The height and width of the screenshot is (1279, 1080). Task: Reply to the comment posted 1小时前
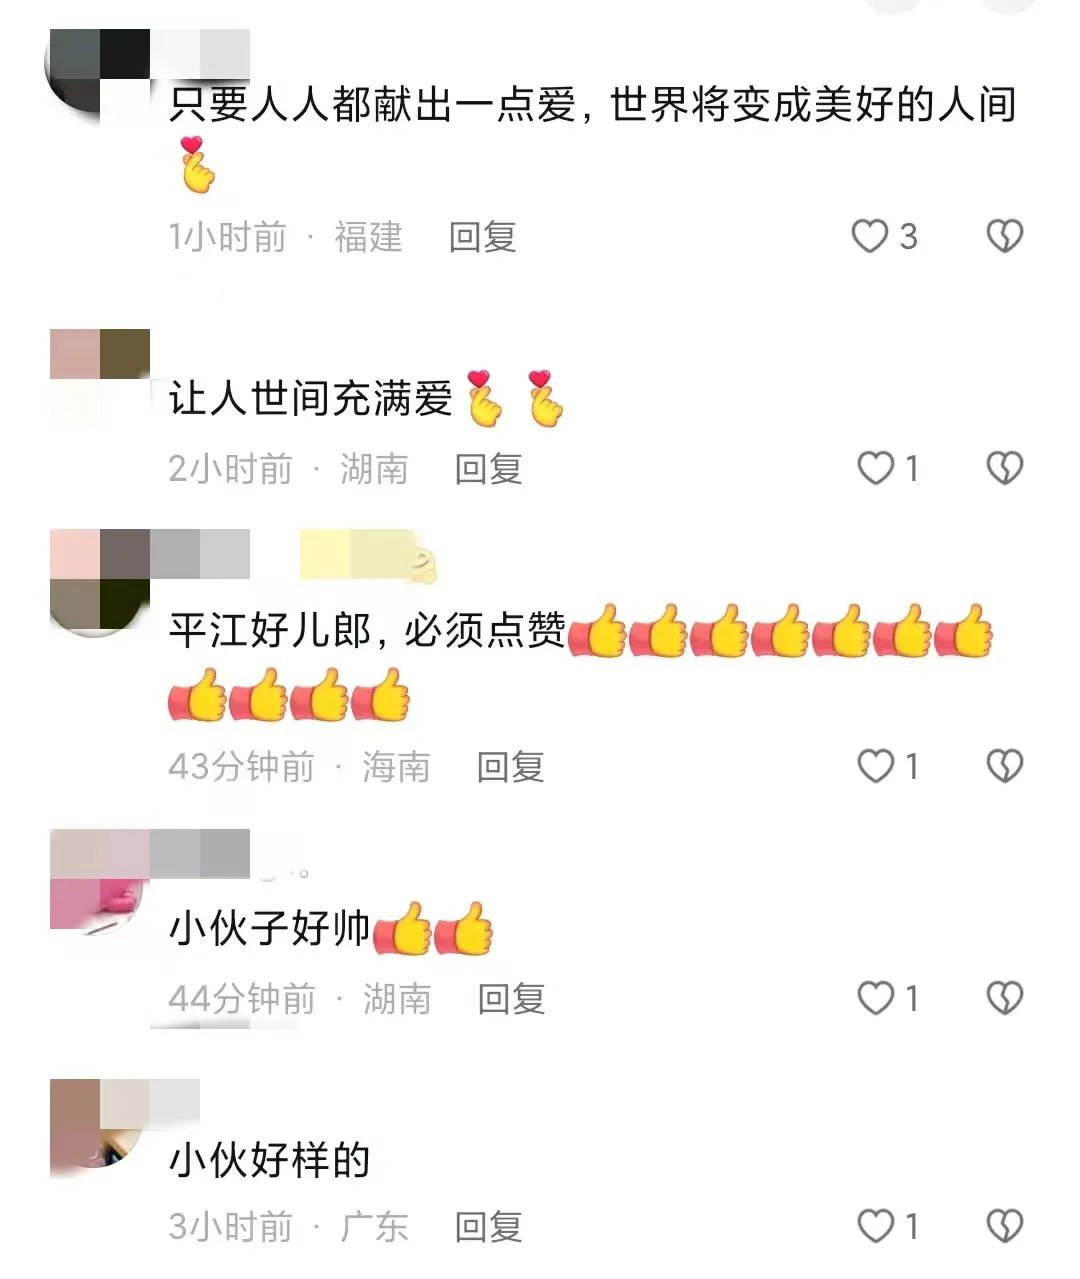(x=482, y=237)
